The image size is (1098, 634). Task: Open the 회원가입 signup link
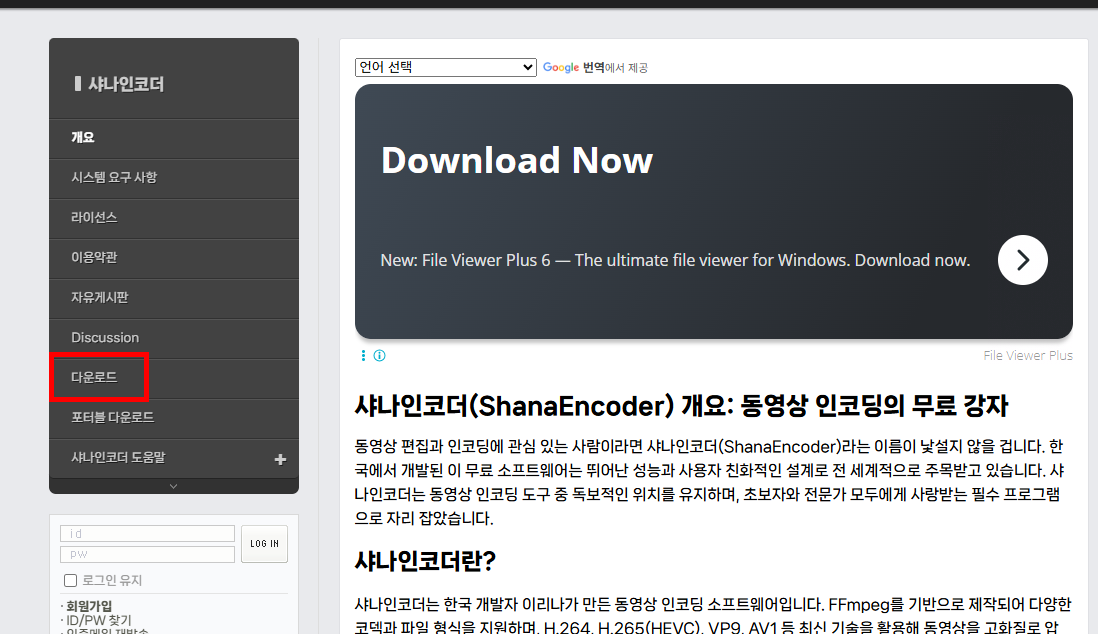pos(89,605)
